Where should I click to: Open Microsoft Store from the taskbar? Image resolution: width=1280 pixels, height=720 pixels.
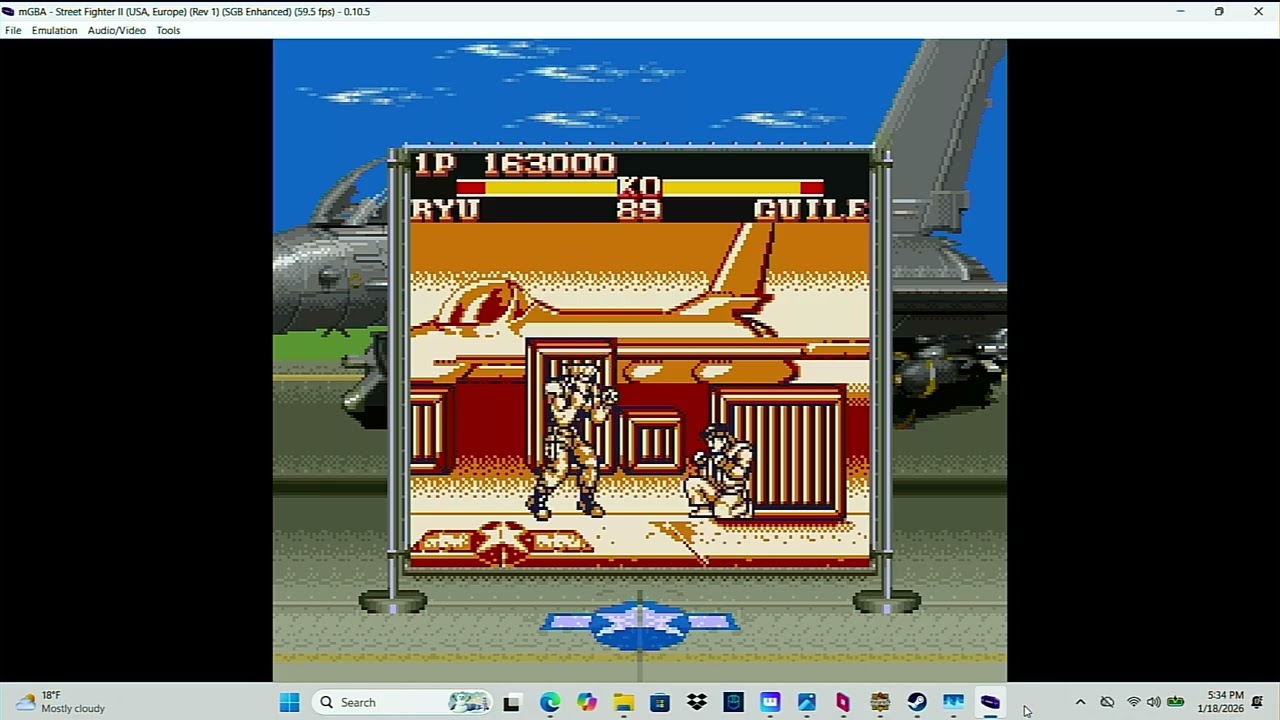click(660, 702)
